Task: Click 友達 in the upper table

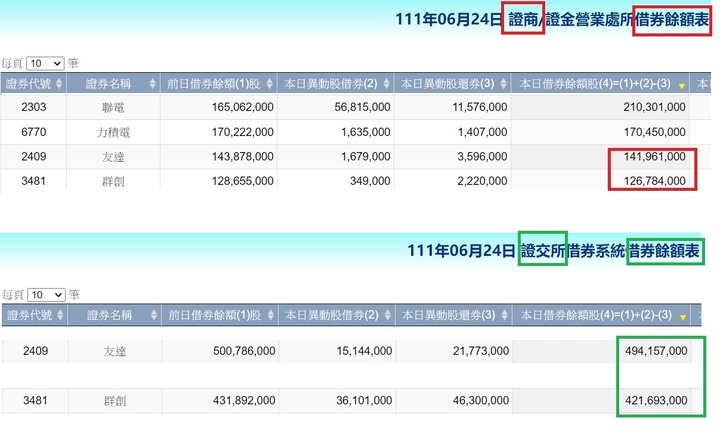Action: (x=113, y=157)
